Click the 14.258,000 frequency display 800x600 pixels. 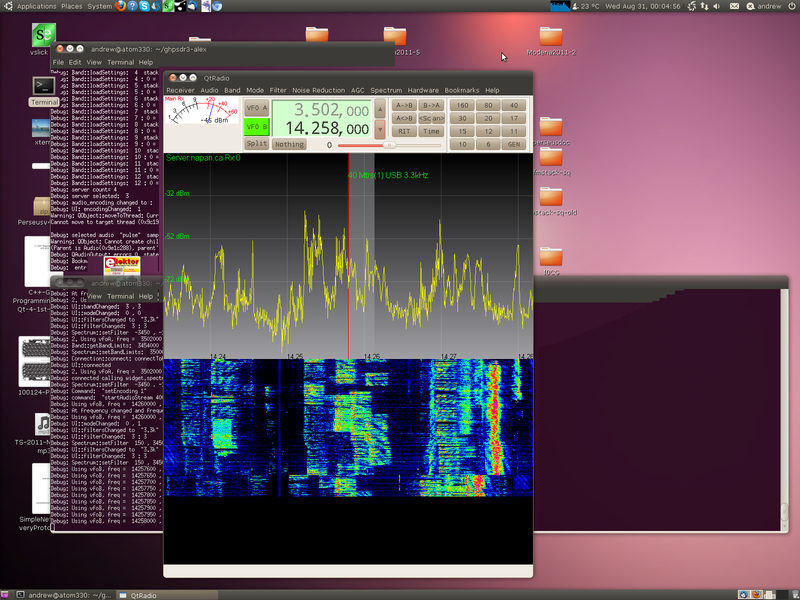tap(327, 128)
